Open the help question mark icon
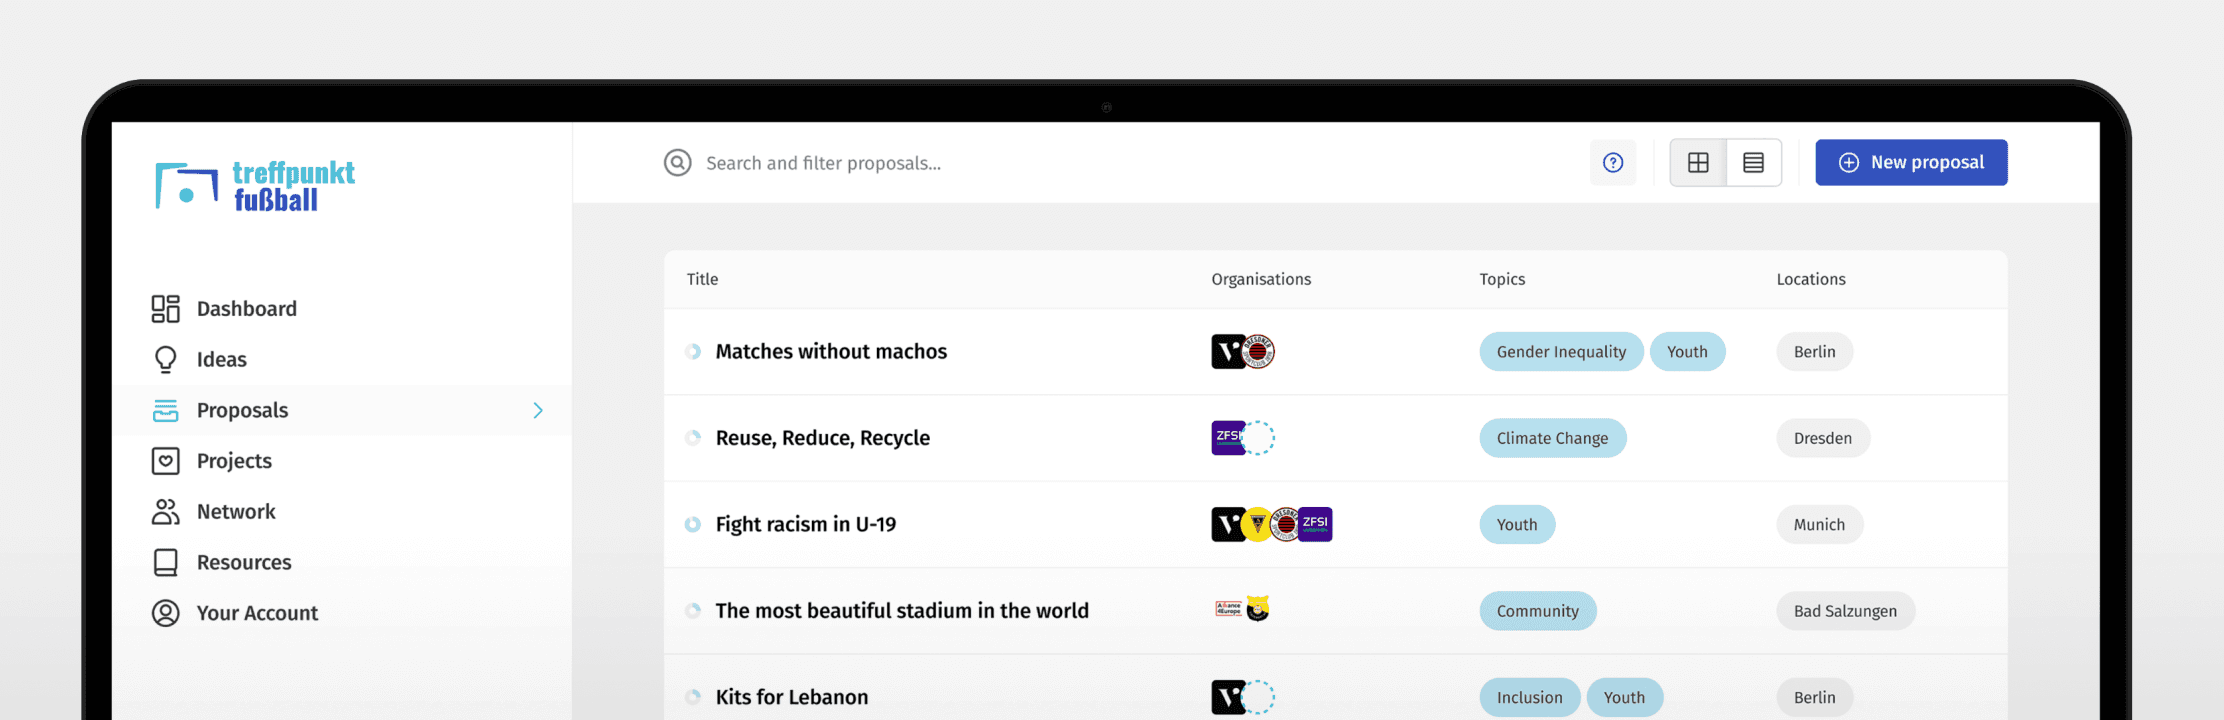 [x=1613, y=163]
